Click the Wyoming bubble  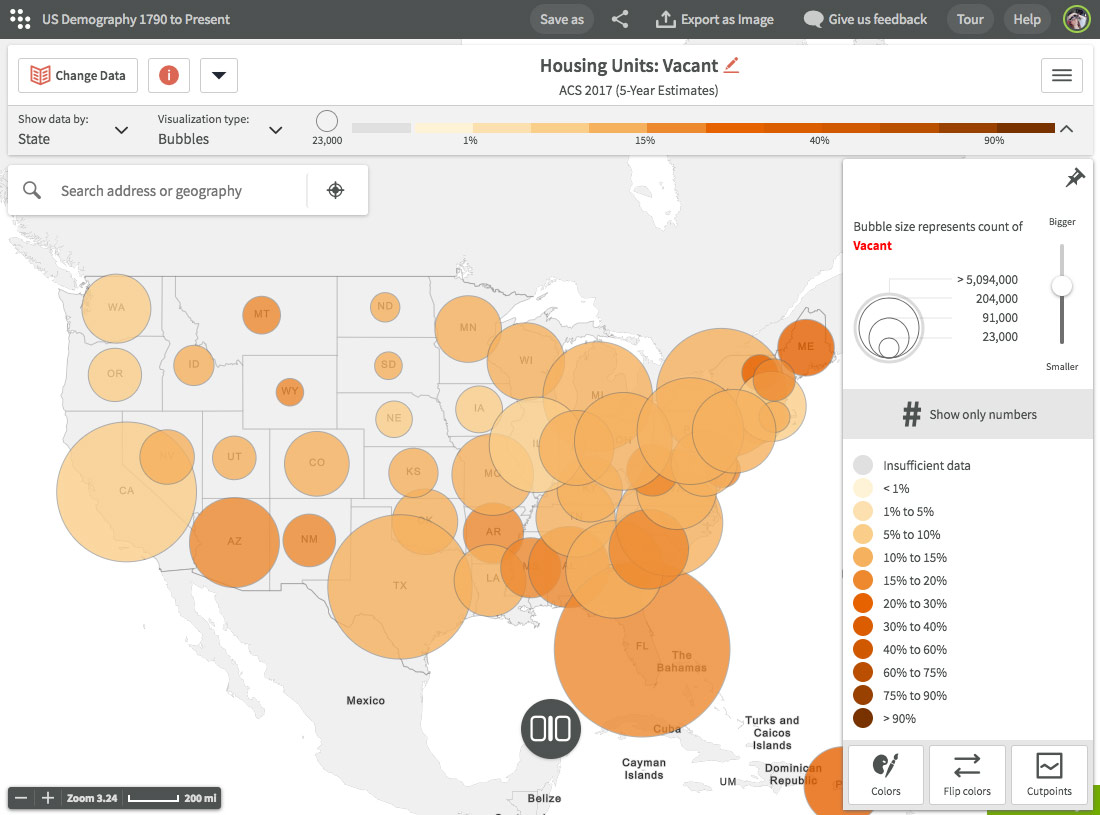[x=290, y=391]
